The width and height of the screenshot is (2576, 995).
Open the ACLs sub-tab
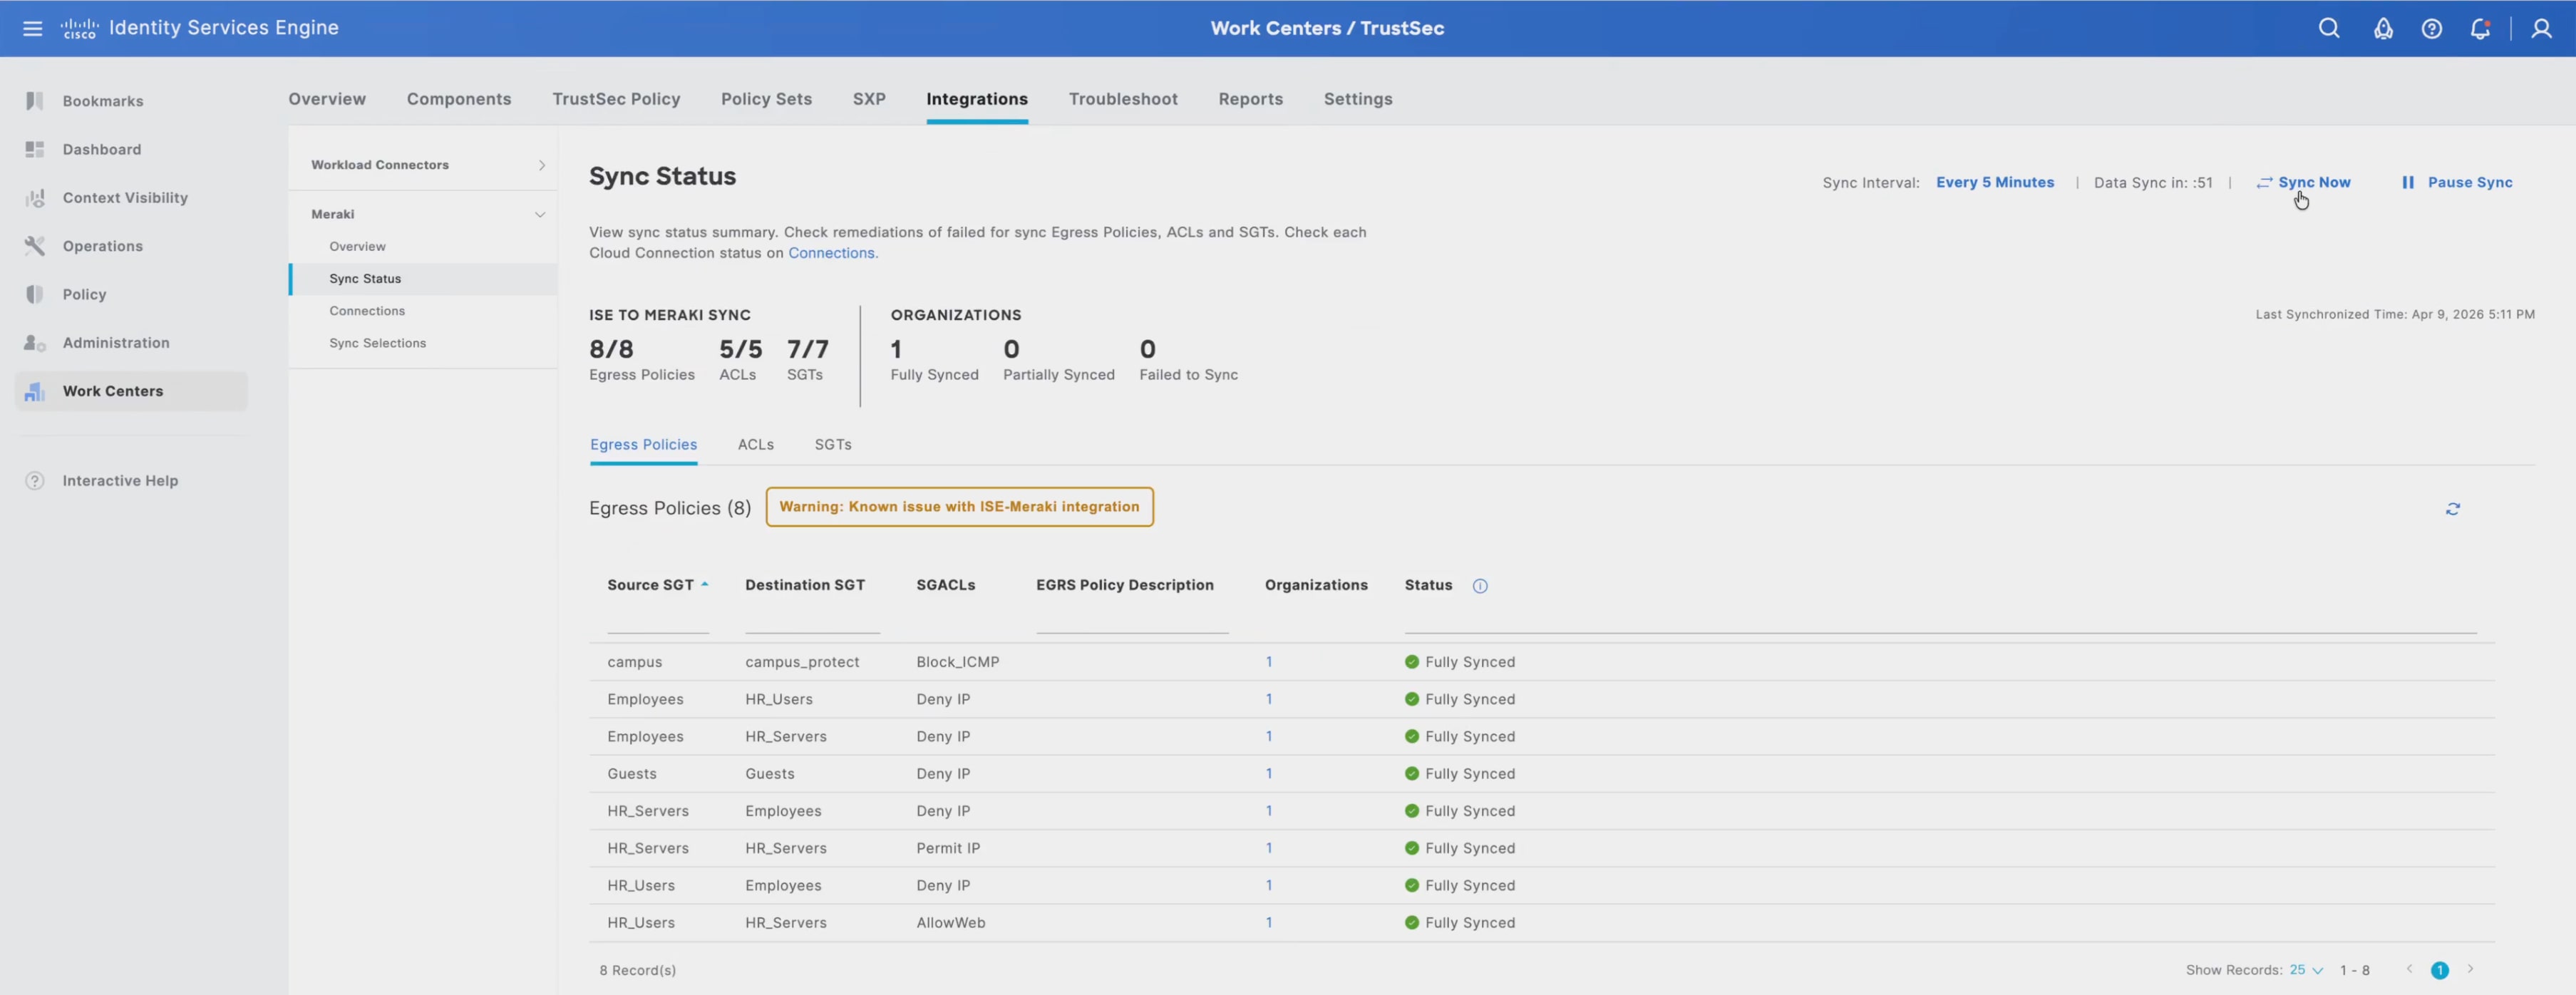[x=755, y=445]
